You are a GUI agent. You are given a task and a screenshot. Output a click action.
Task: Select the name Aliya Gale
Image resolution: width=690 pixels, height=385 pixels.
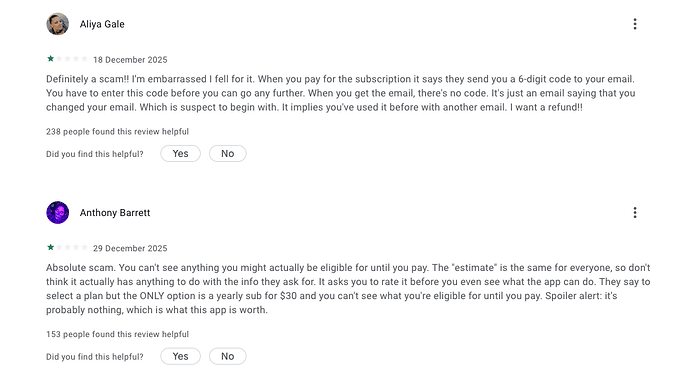102,24
